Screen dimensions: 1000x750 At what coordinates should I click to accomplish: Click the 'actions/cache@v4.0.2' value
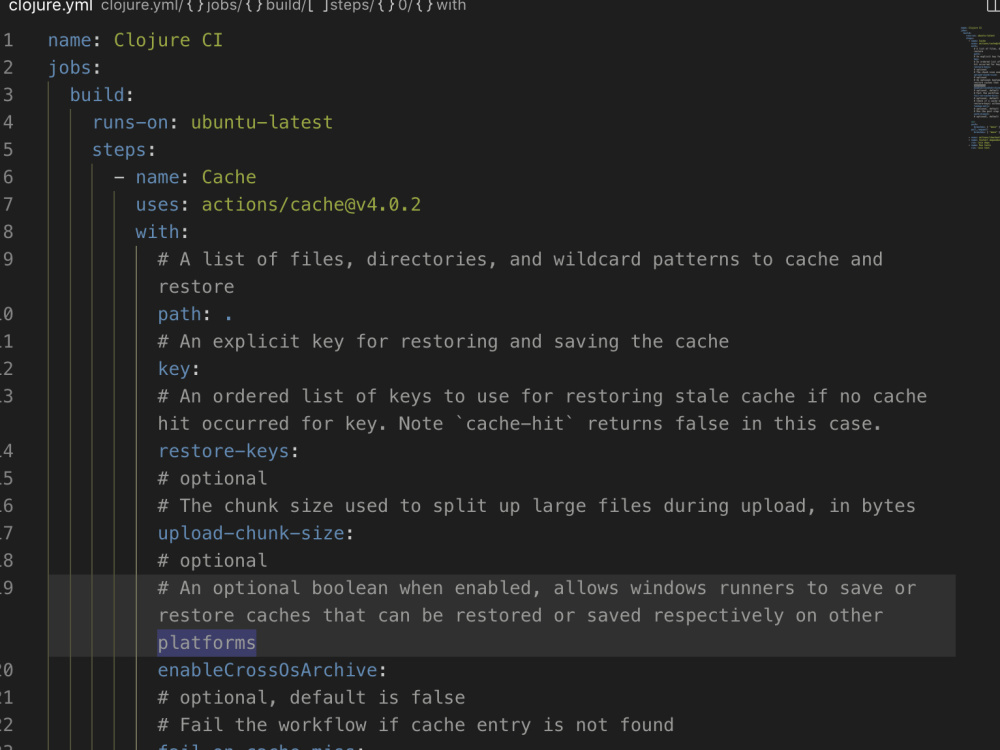(x=311, y=205)
